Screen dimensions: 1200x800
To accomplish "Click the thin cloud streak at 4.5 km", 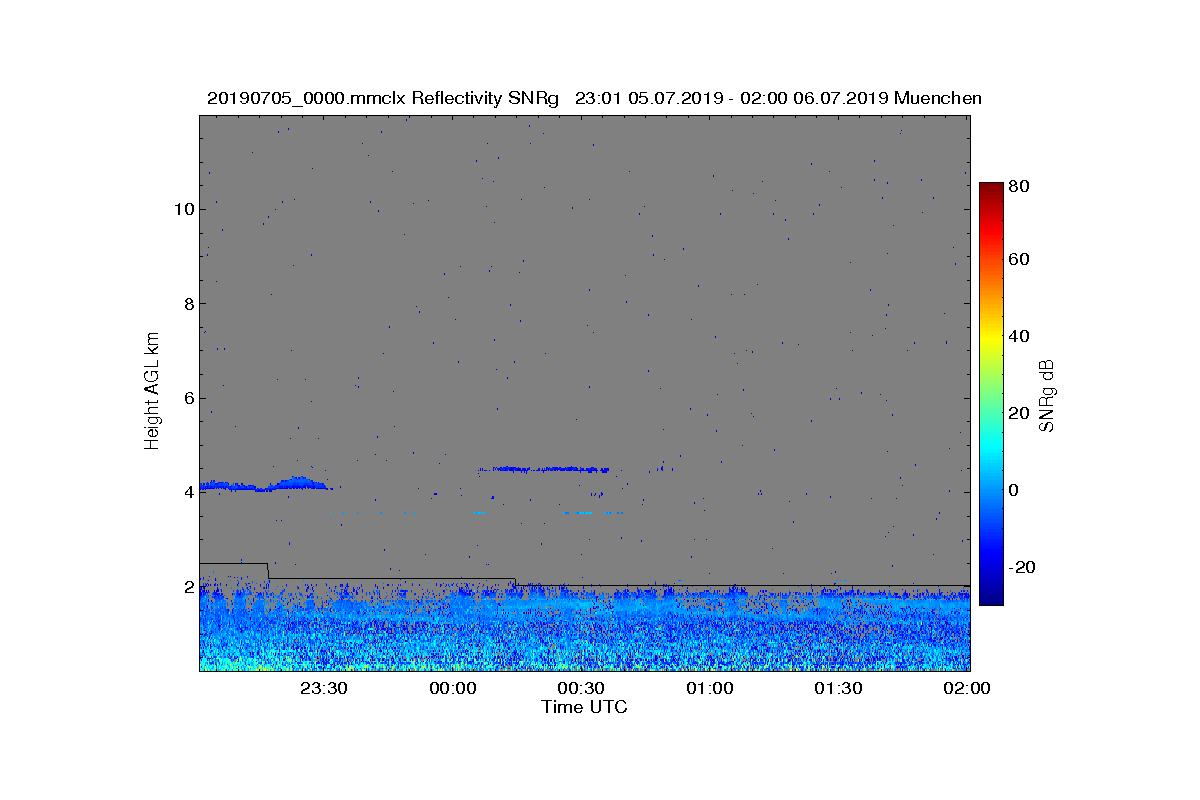I will pyautogui.click(x=545, y=469).
